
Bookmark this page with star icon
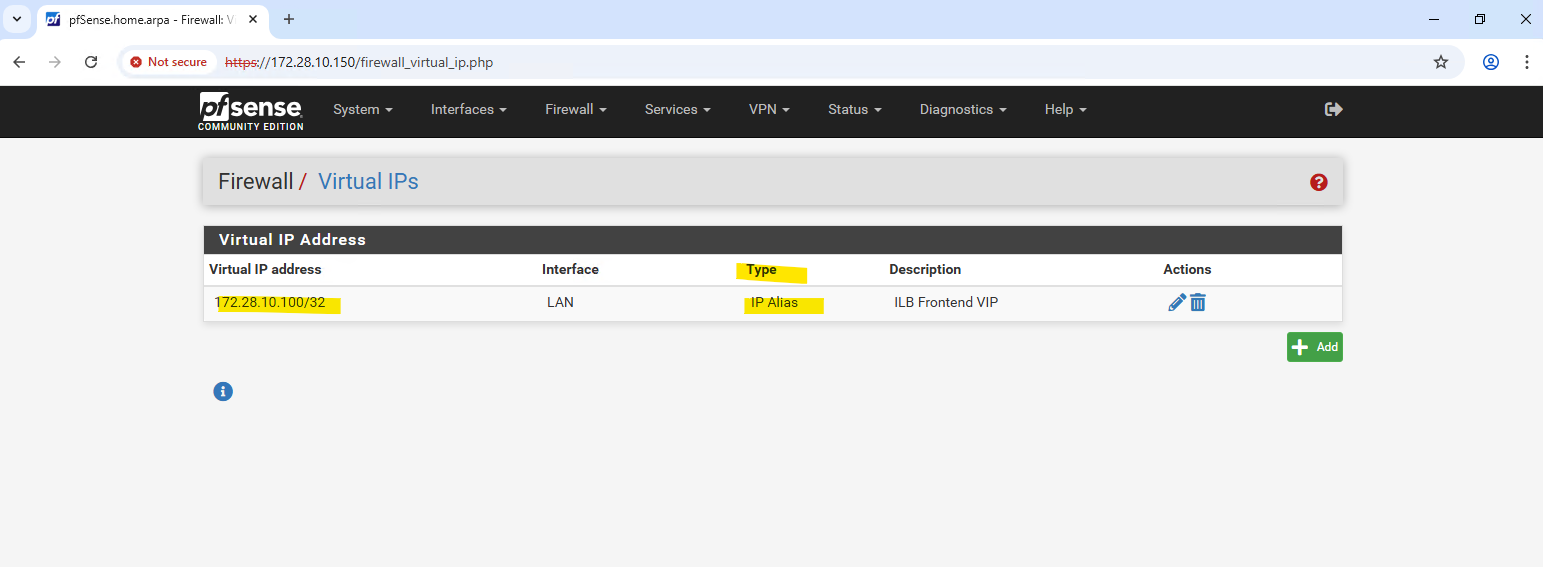point(1441,62)
